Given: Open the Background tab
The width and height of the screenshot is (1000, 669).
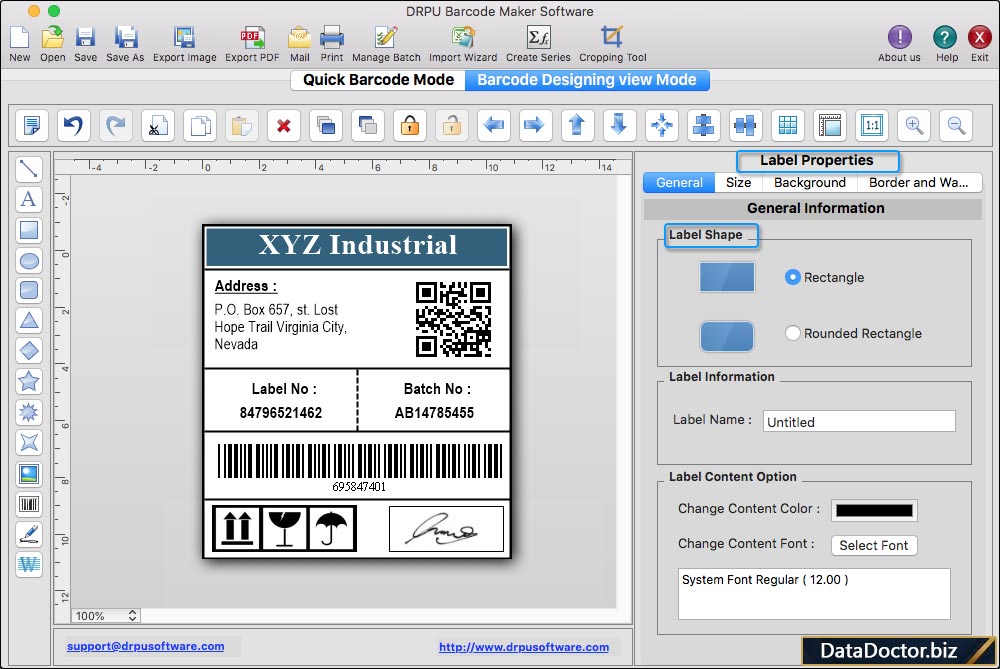Looking at the screenshot, I should tap(810, 182).
